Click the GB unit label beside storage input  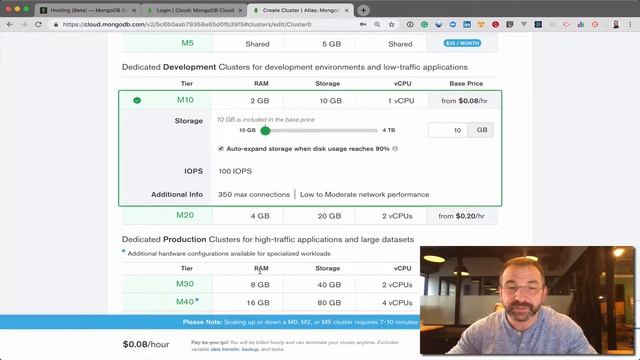pos(482,130)
